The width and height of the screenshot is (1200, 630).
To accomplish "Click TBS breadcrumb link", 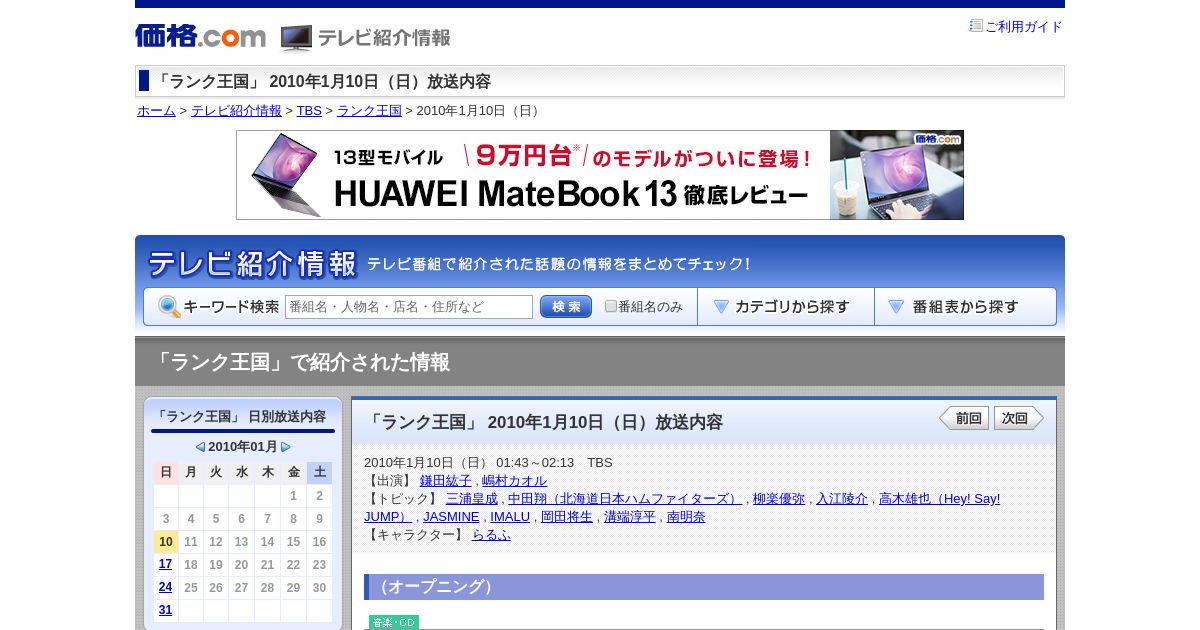I will click(309, 111).
